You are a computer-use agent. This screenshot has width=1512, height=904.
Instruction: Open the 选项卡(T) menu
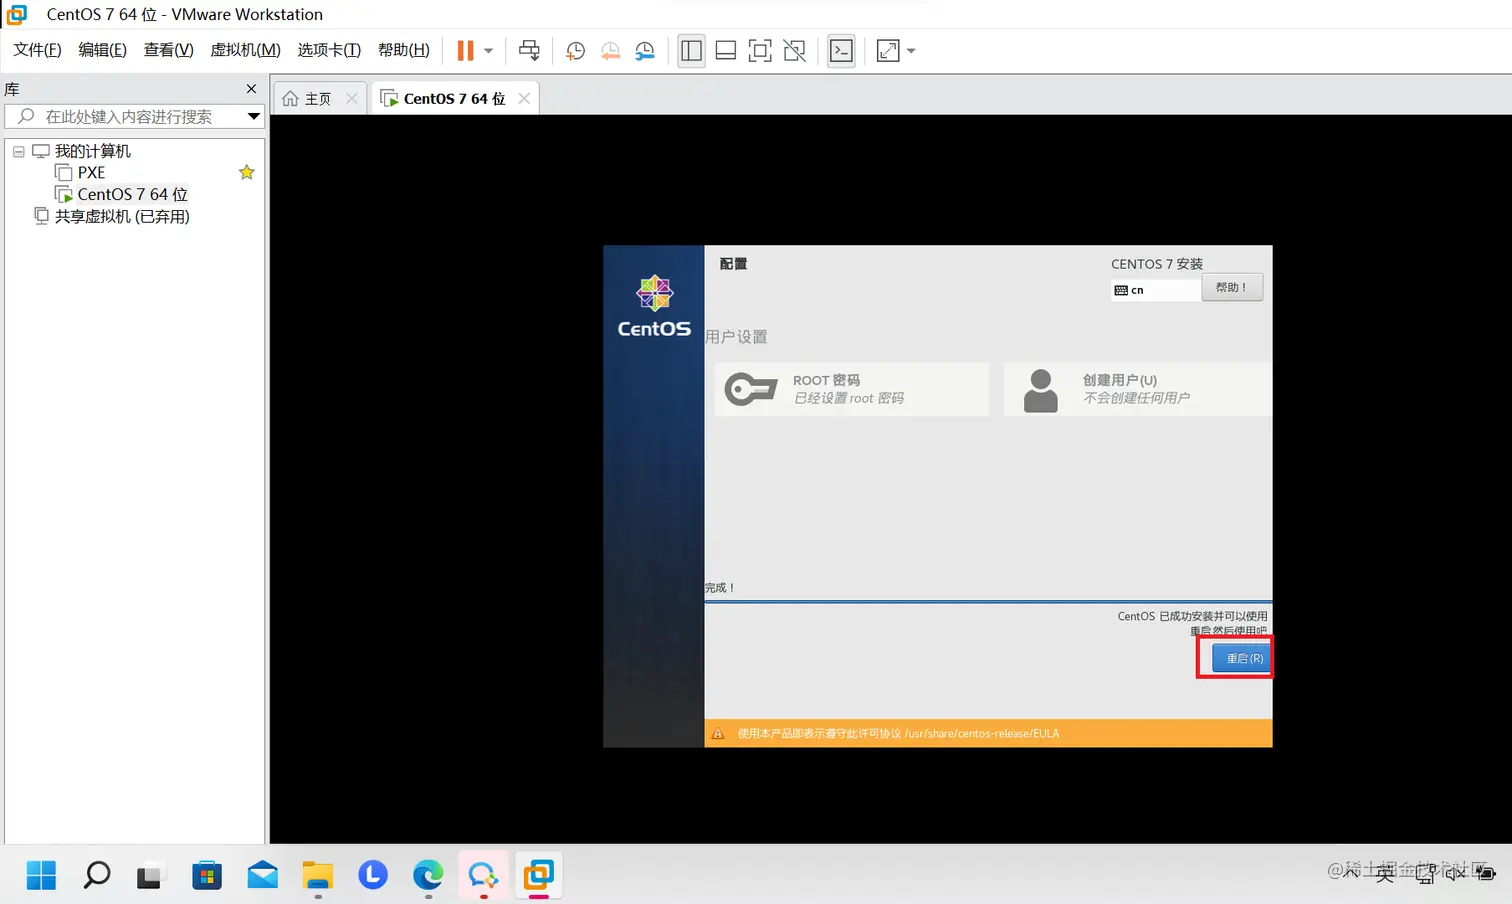[329, 50]
